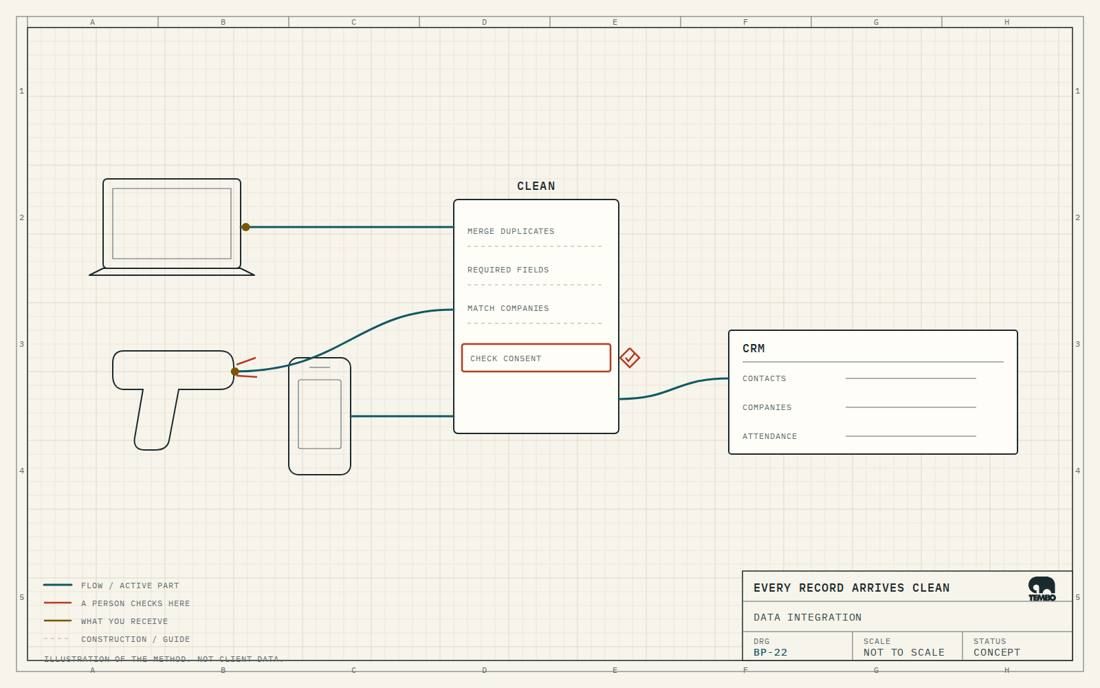Click the EVERY RECORD ARRIVES CLEAN title
The width and height of the screenshot is (1100, 688).
coord(851,588)
